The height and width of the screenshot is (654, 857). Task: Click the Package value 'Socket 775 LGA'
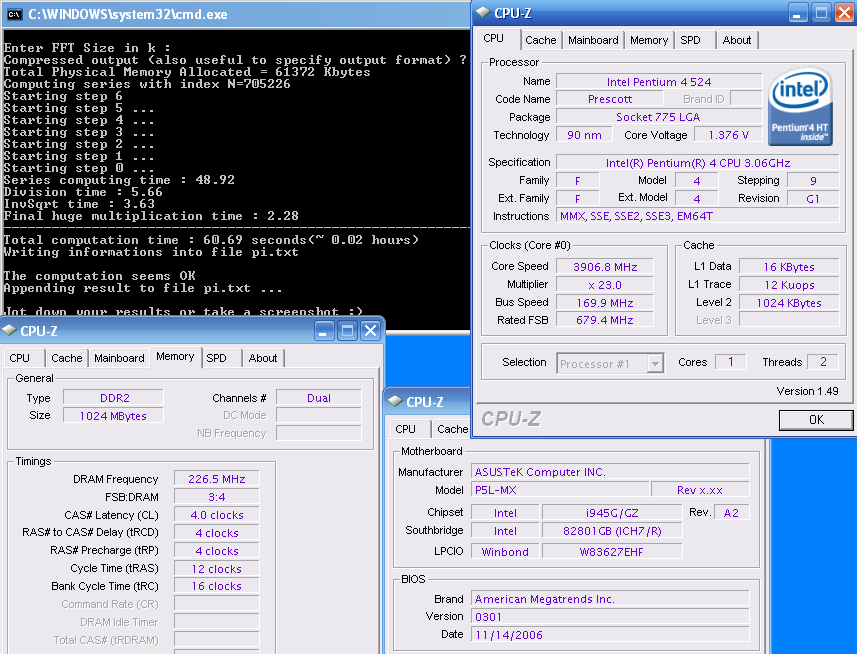click(x=659, y=117)
